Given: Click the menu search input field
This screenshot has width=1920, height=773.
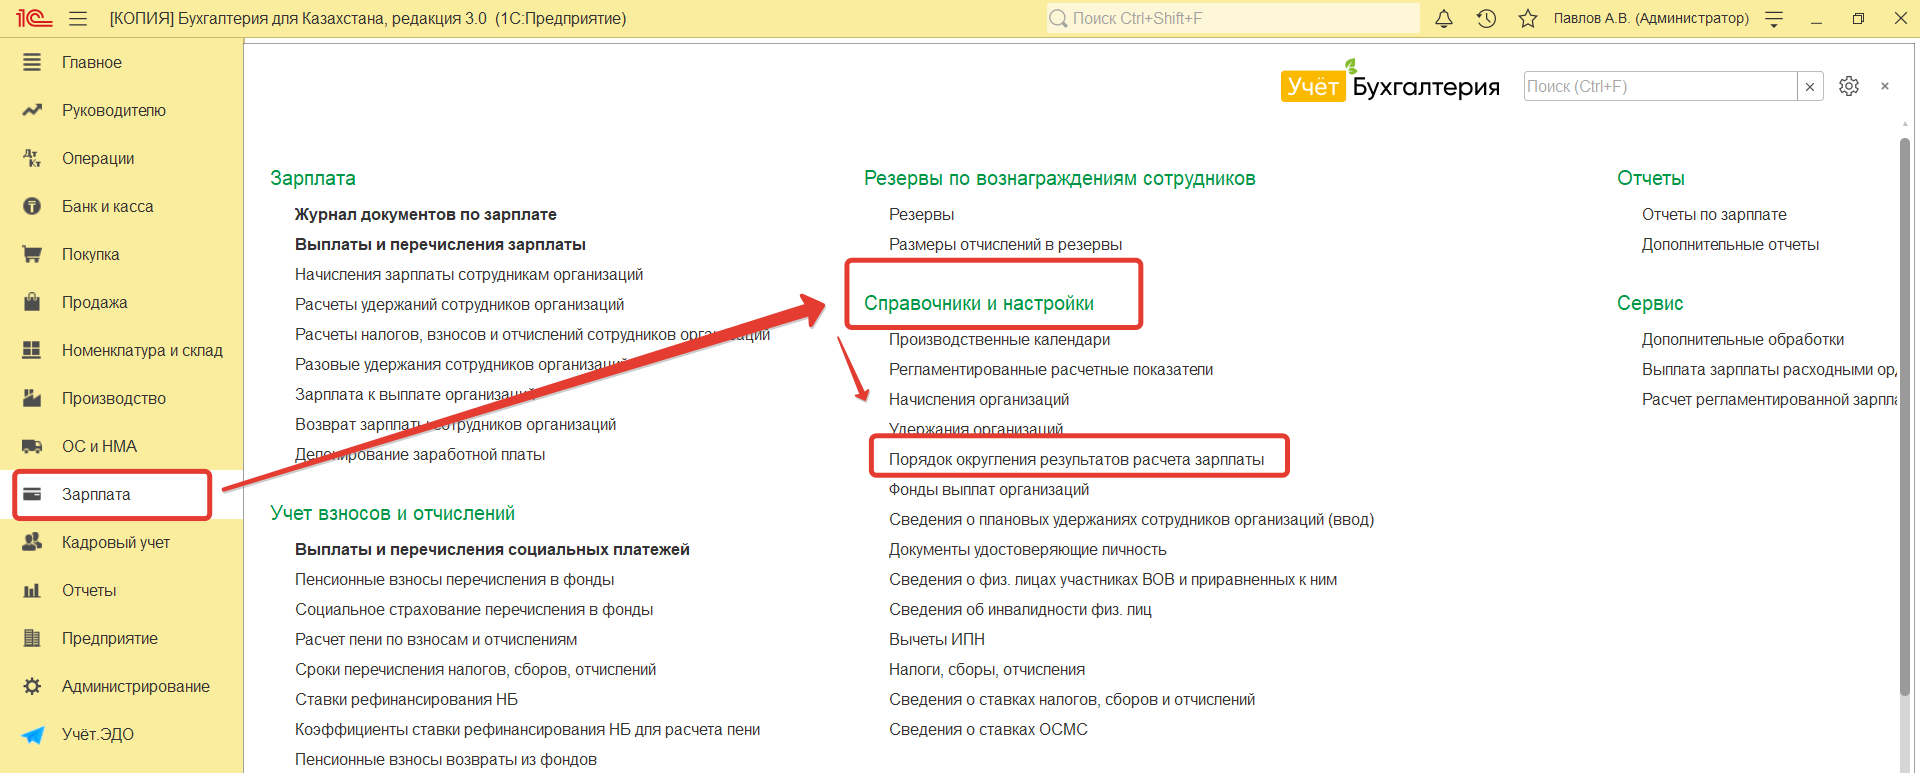Looking at the screenshot, I should 1660,87.
